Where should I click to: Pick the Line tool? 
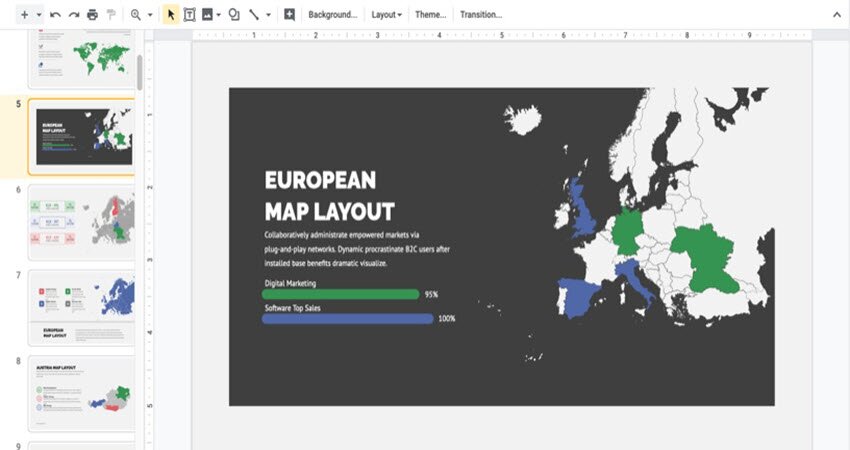point(254,15)
